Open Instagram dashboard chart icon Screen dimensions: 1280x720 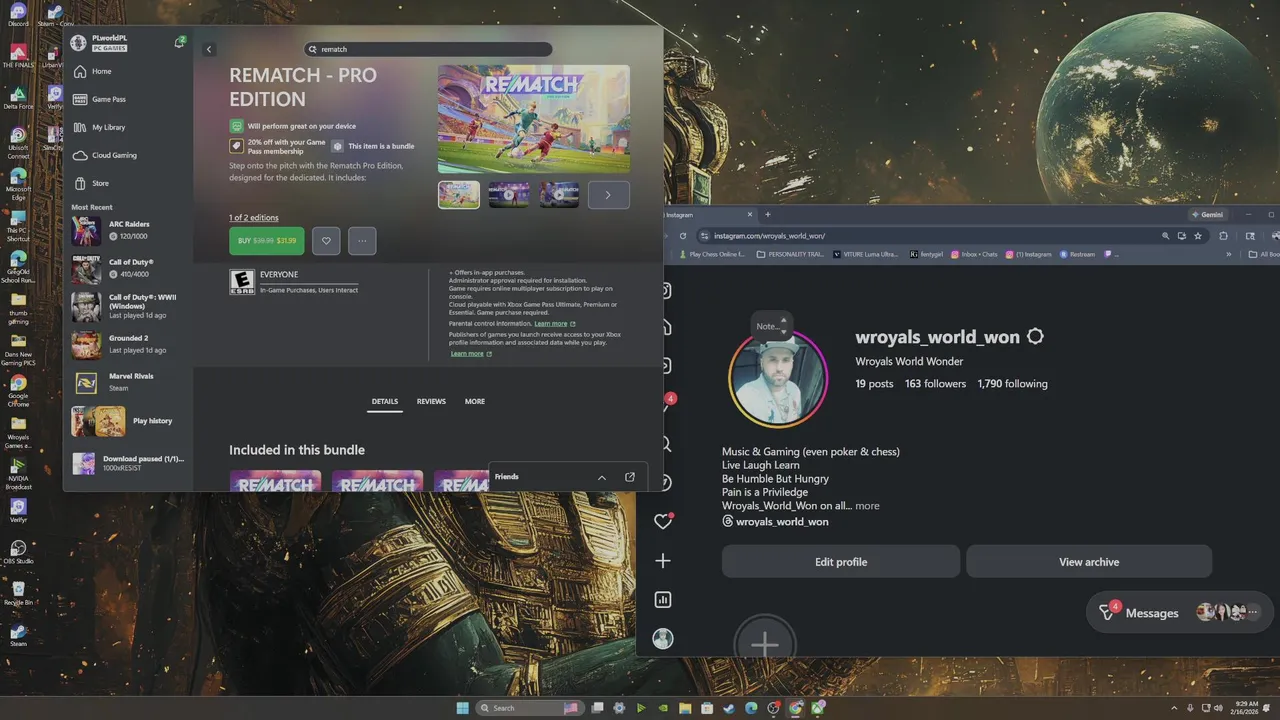click(x=662, y=600)
